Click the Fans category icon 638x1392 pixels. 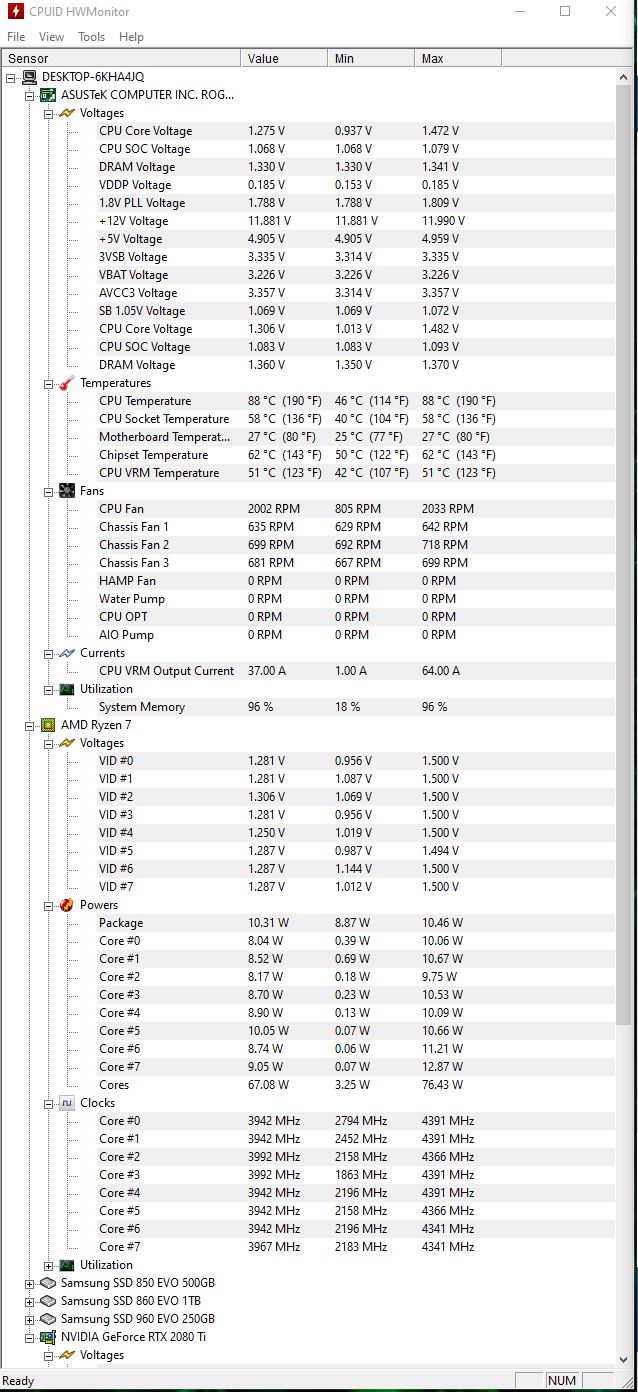click(67, 491)
